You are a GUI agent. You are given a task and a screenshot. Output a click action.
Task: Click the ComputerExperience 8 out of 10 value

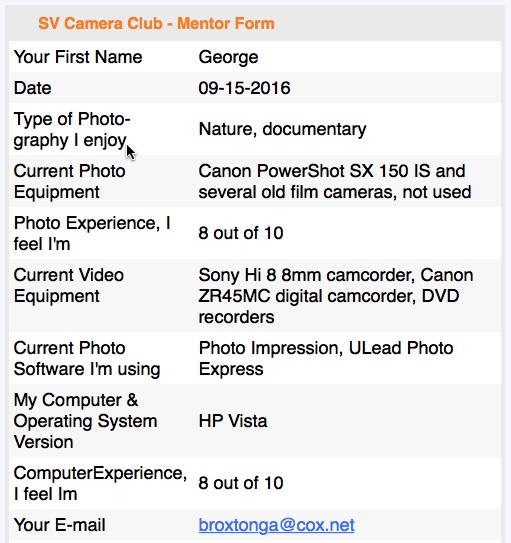241,483
